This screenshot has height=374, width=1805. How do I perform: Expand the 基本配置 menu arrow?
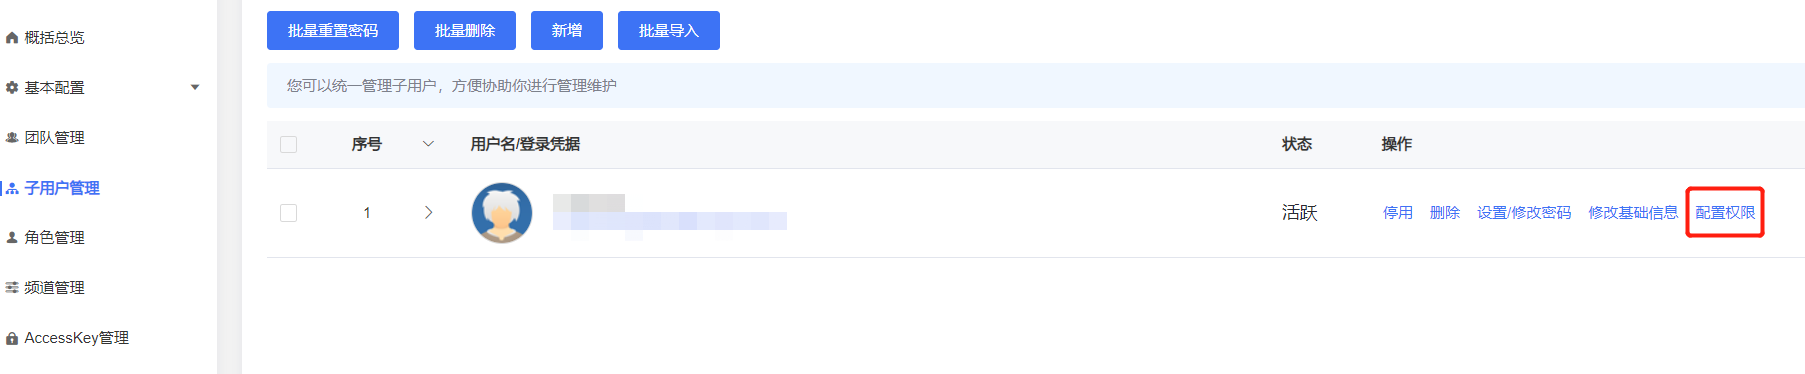195,88
